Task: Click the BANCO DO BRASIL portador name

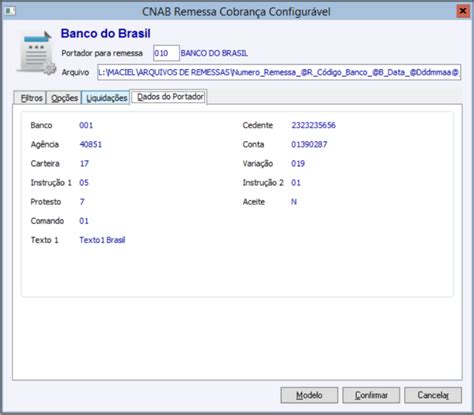Action: pyautogui.click(x=214, y=53)
